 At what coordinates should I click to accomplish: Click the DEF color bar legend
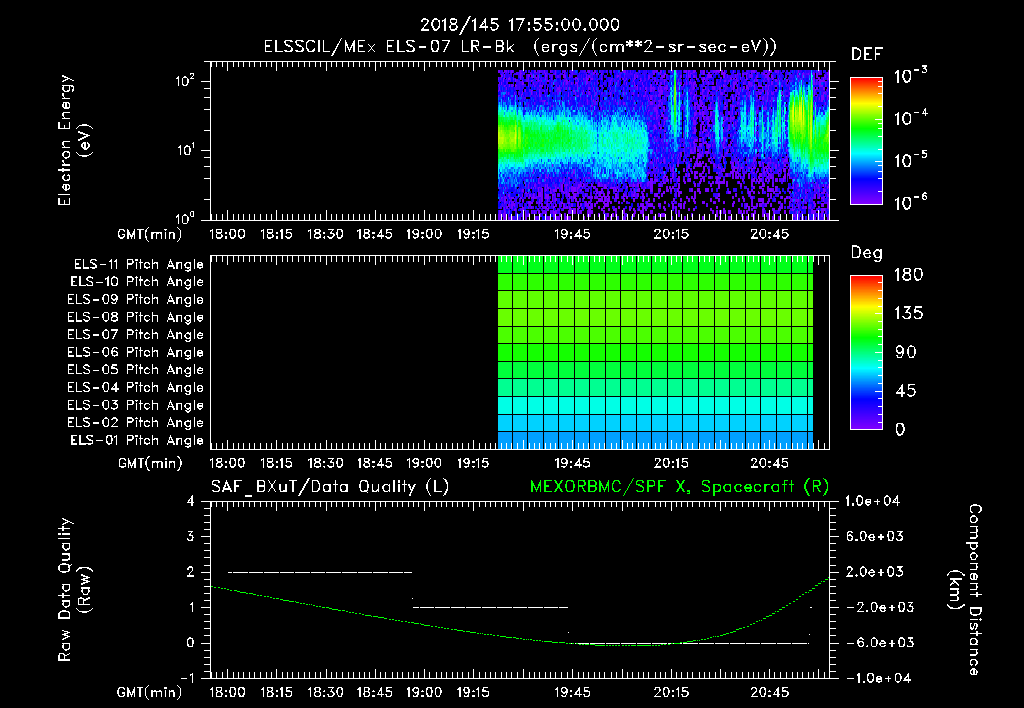866,141
